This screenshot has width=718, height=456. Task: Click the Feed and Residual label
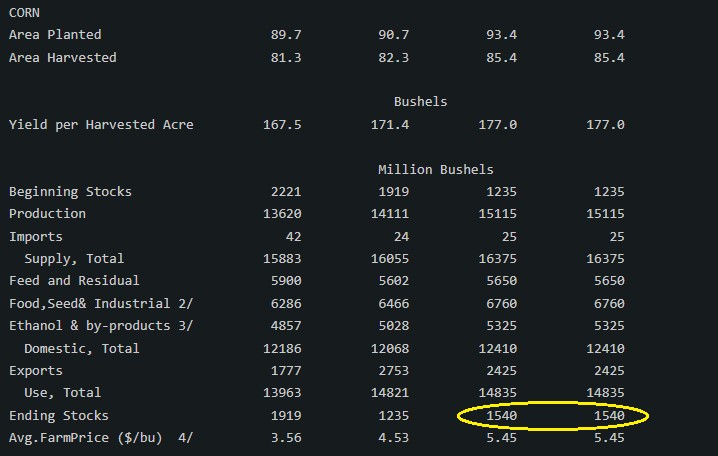(74, 281)
